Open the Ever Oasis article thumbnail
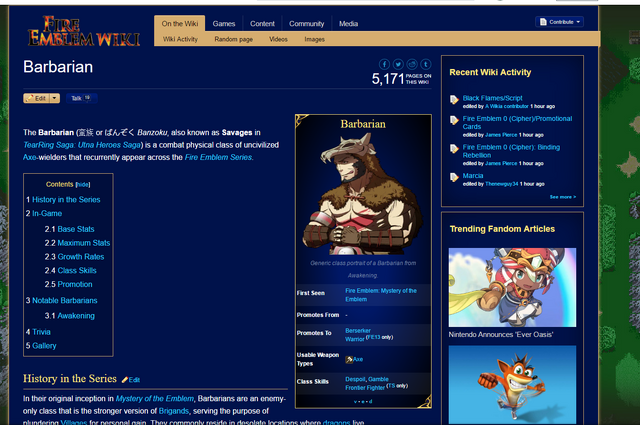 (x=512, y=287)
